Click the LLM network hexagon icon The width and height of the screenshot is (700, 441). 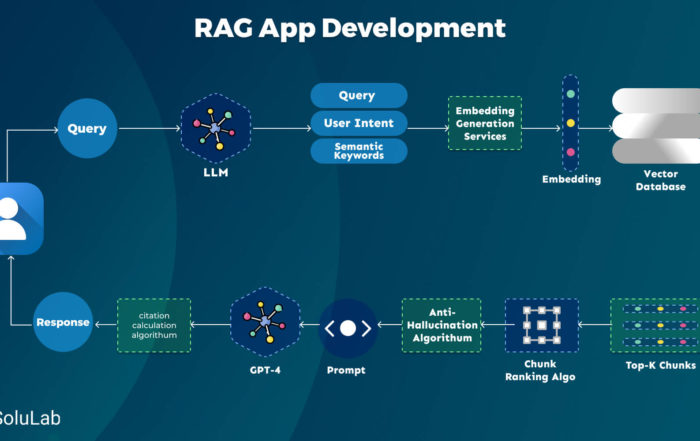216,129
